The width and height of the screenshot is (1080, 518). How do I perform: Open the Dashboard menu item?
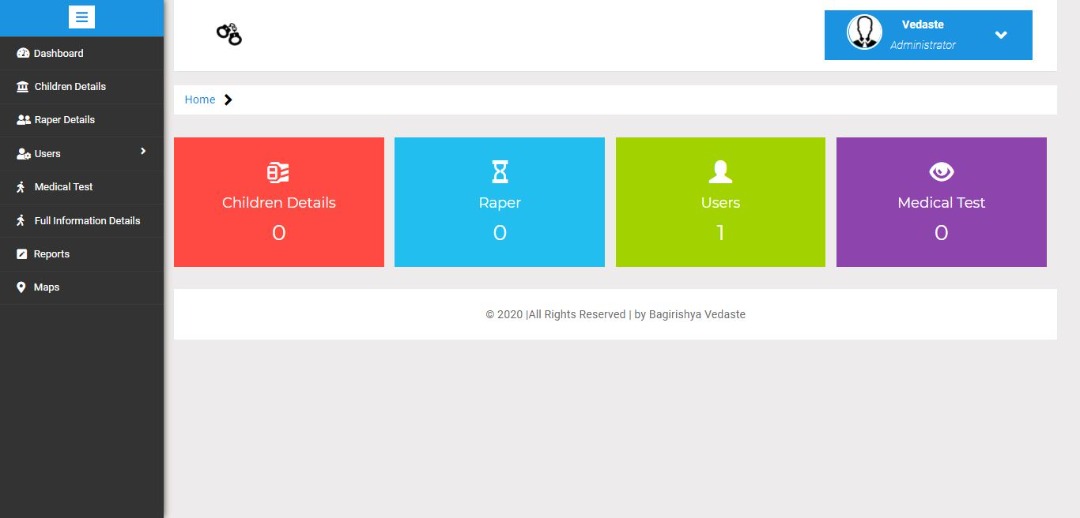pyautogui.click(x=82, y=53)
